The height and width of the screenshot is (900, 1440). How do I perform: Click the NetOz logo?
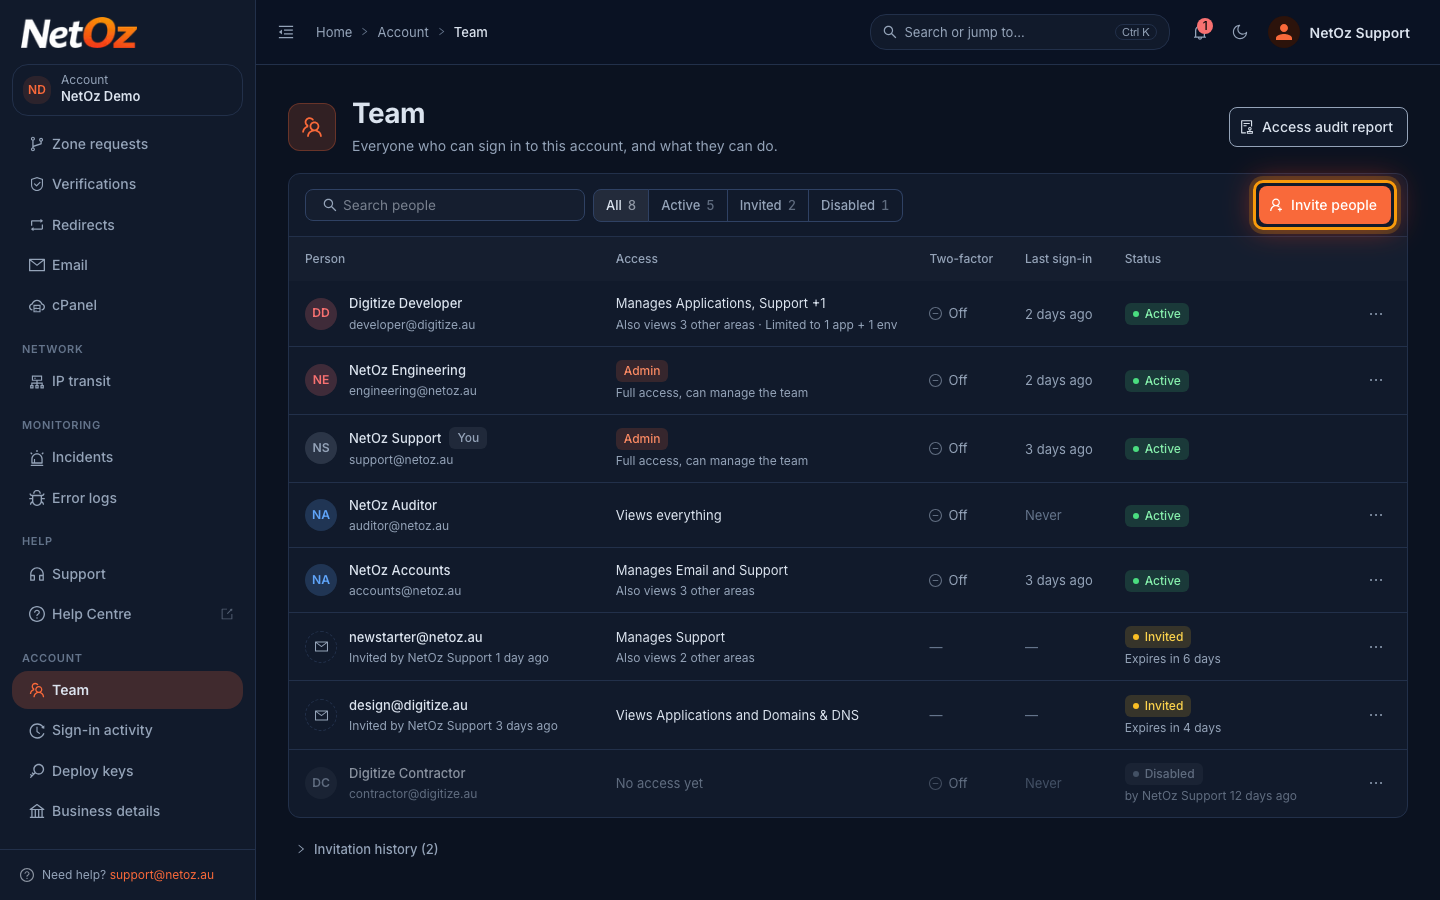coord(79,34)
